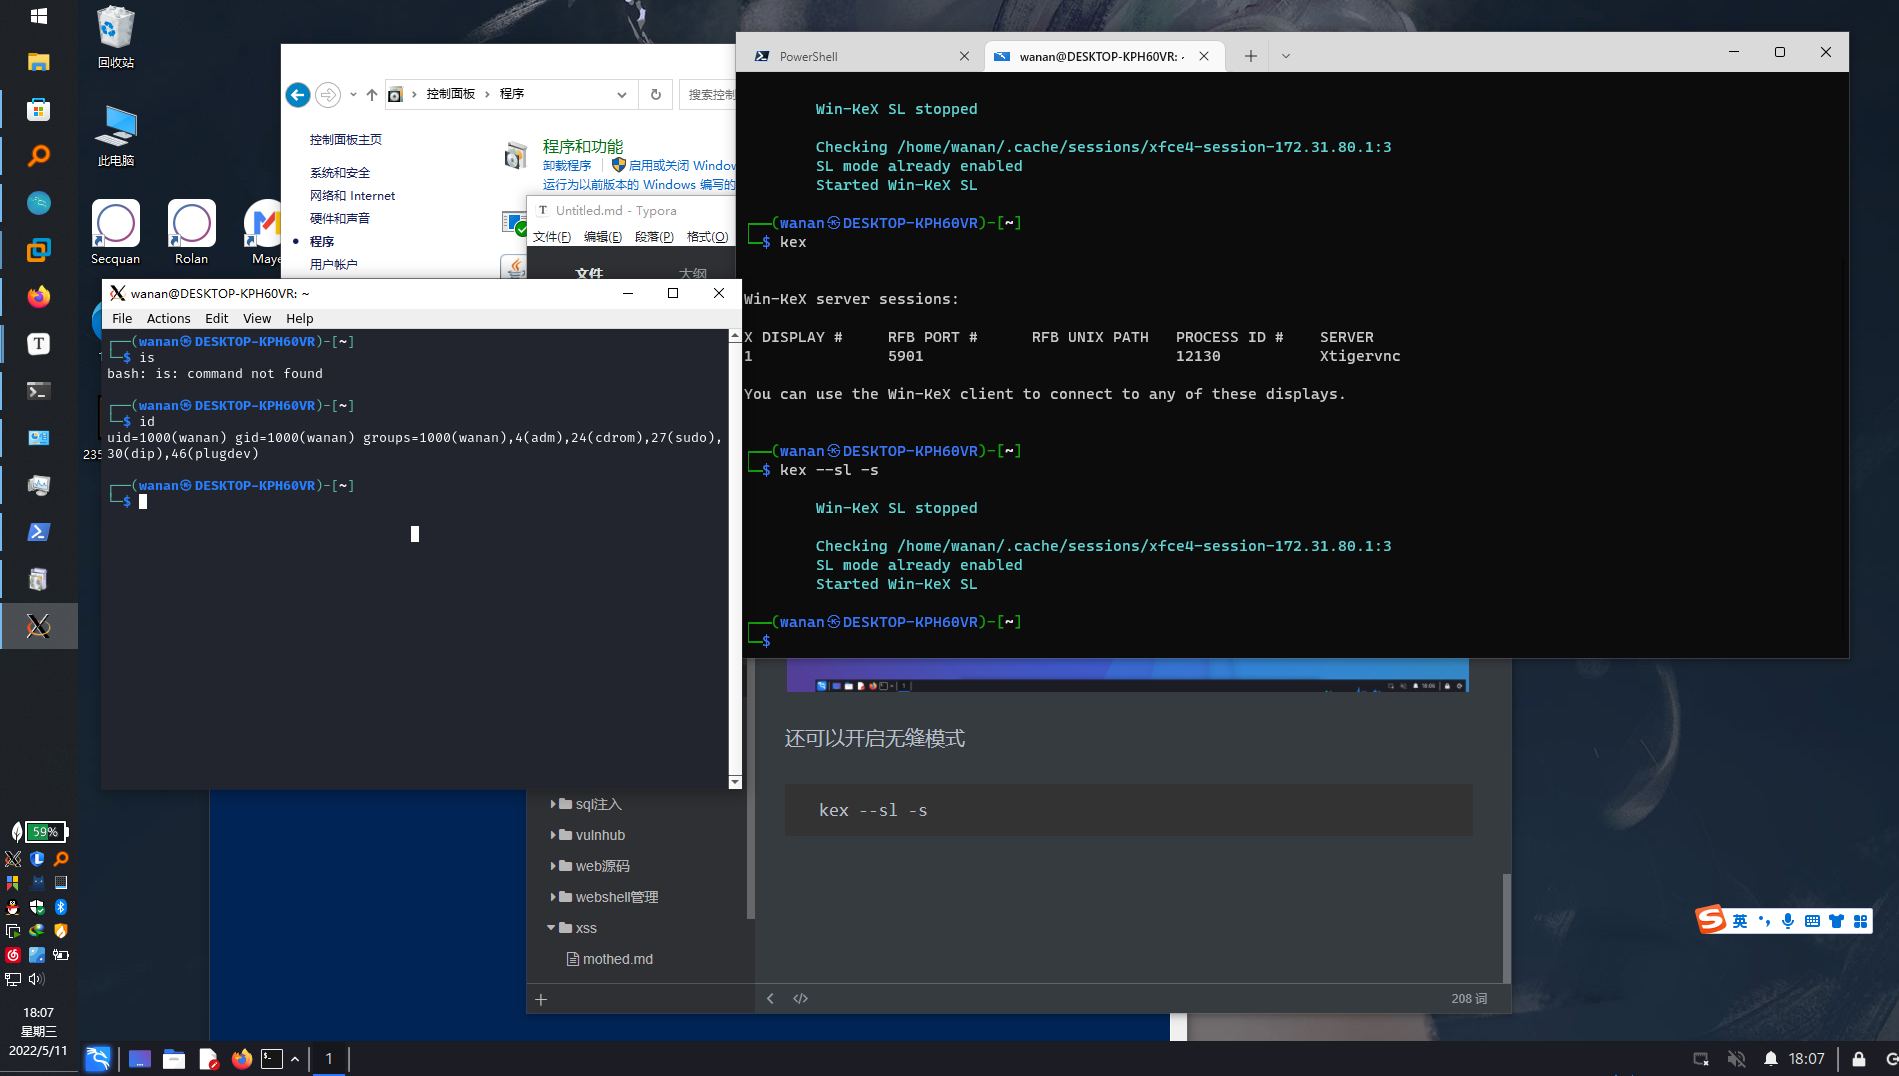This screenshot has height=1076, width=1899.
Task: Toggle source code mode in Typora
Action: [800, 998]
